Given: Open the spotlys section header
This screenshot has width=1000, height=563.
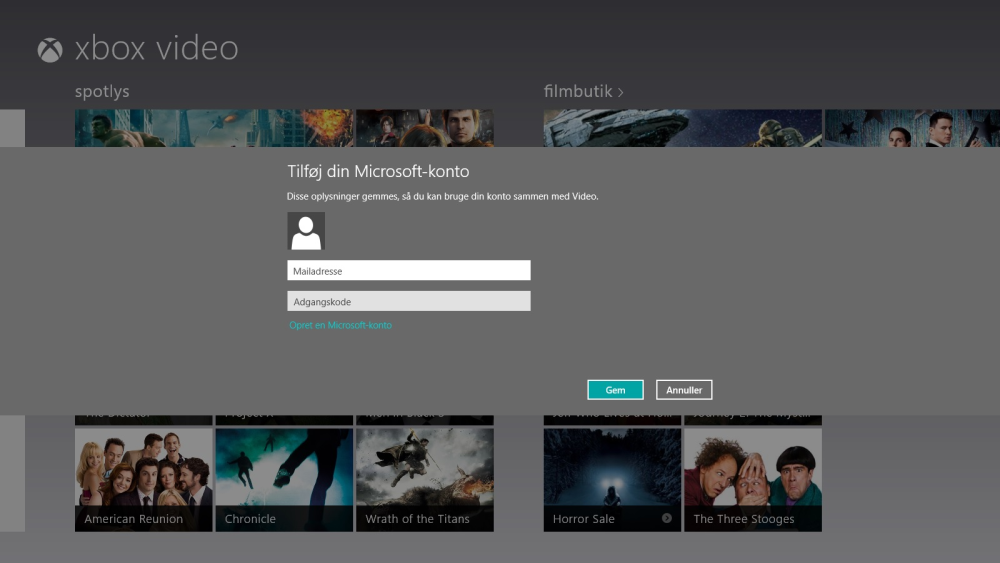Looking at the screenshot, I should (x=102, y=92).
